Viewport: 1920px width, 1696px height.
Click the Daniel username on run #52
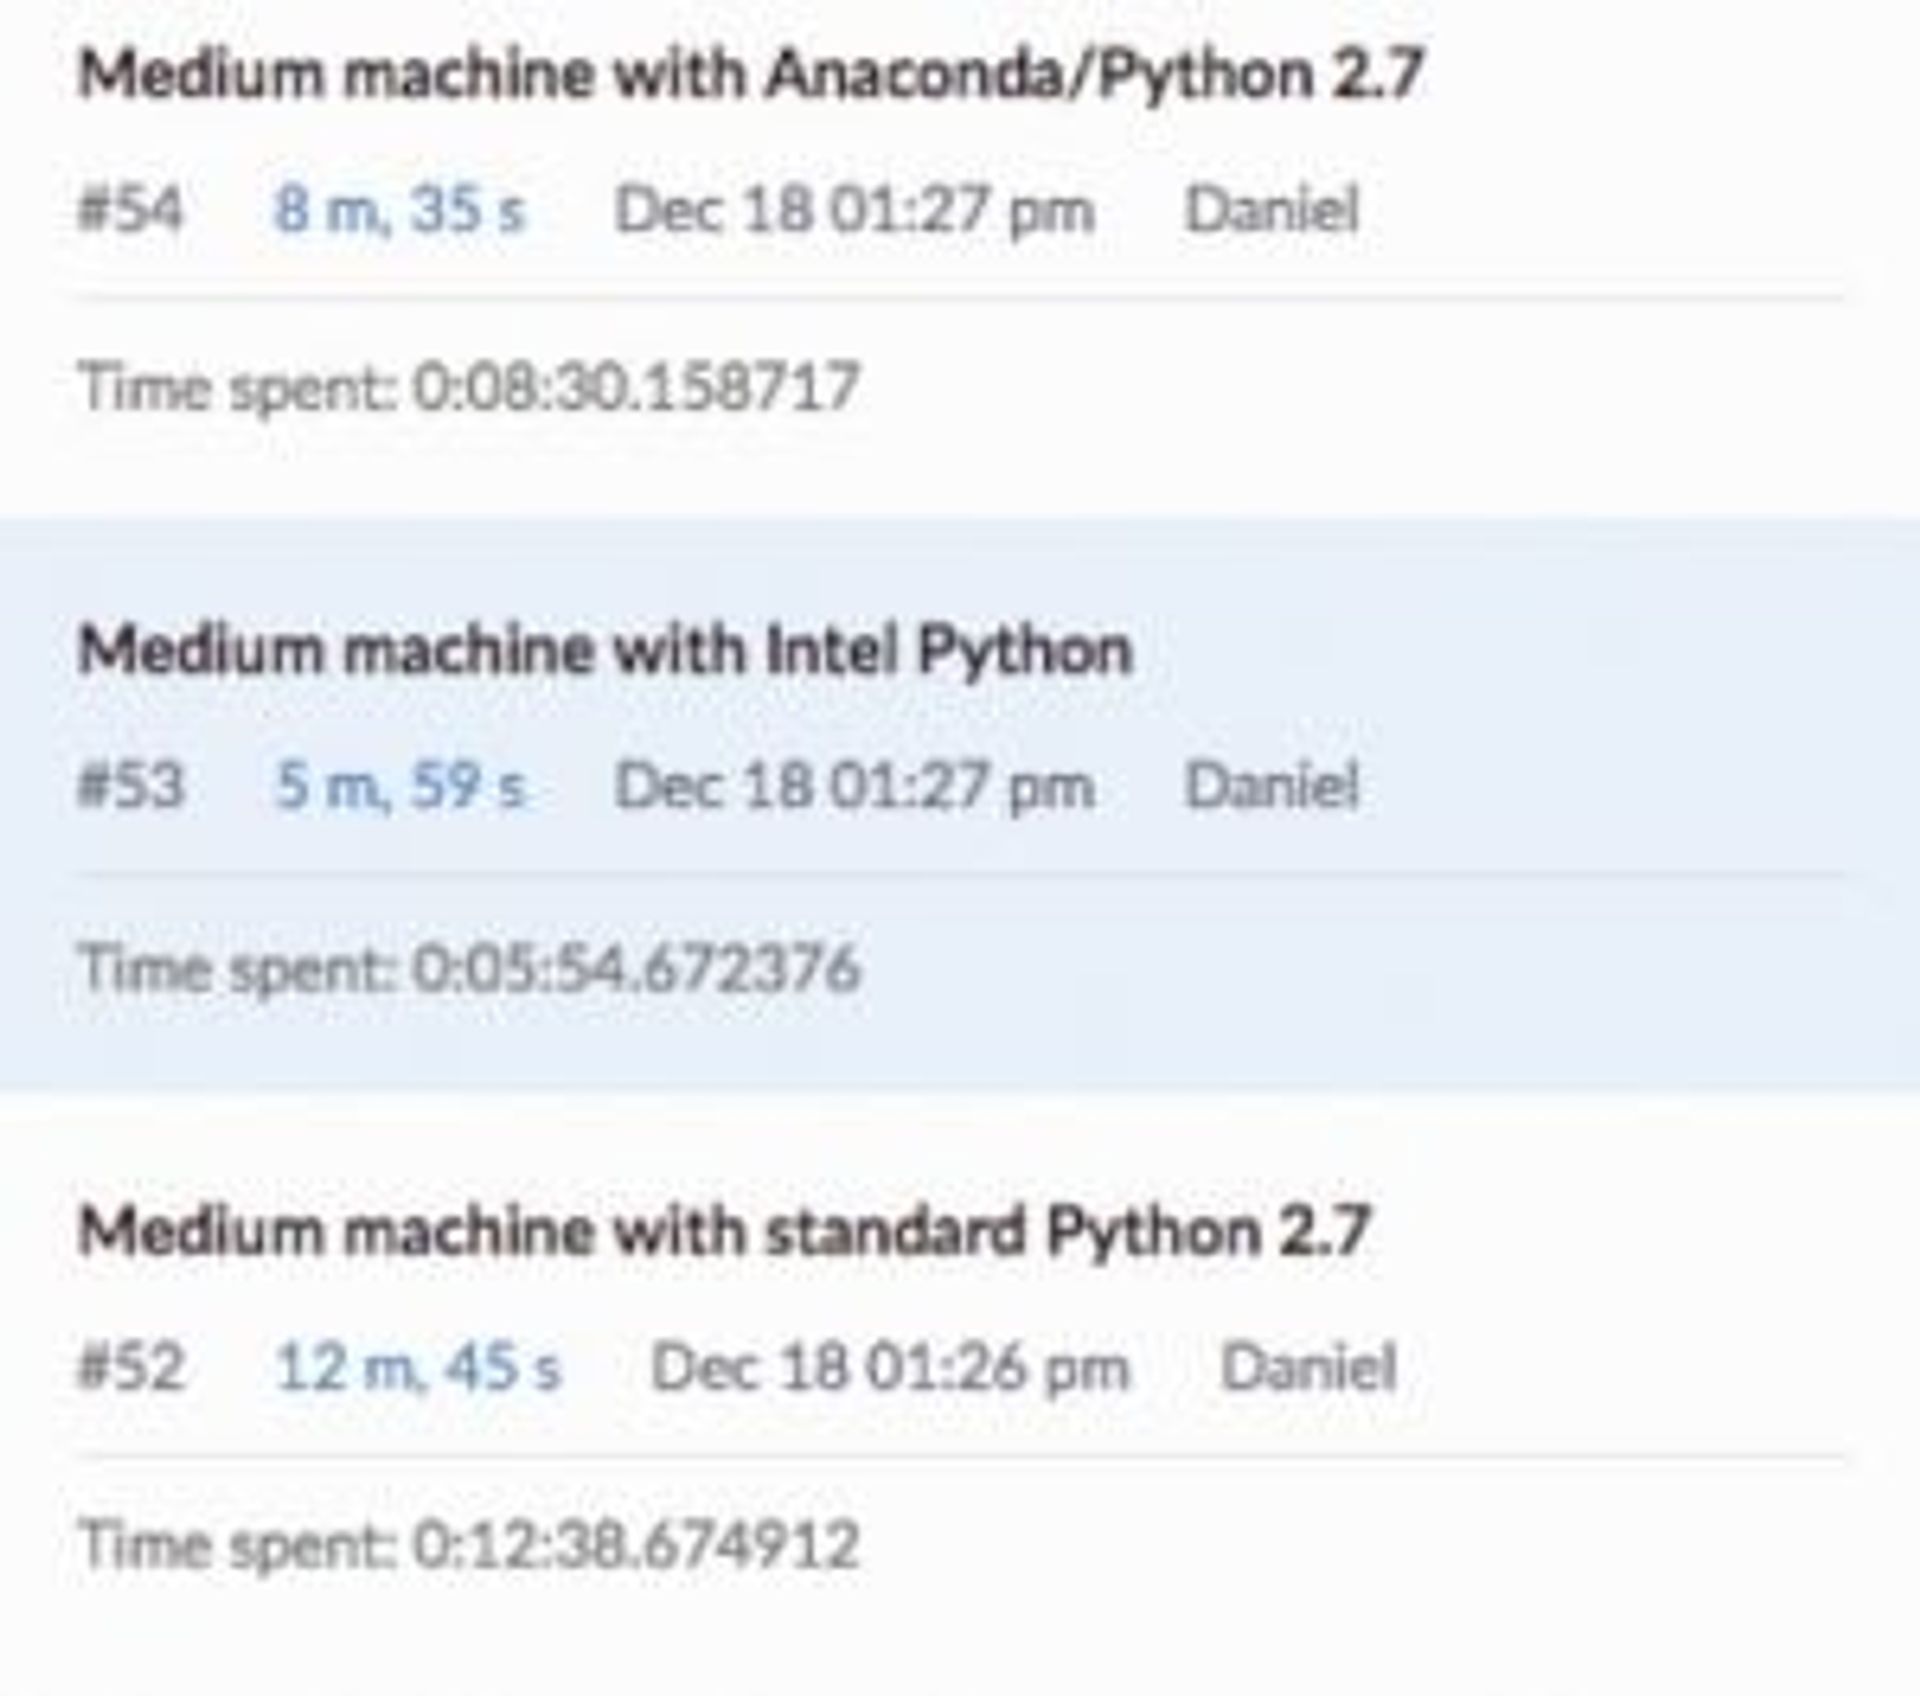tap(1308, 1367)
